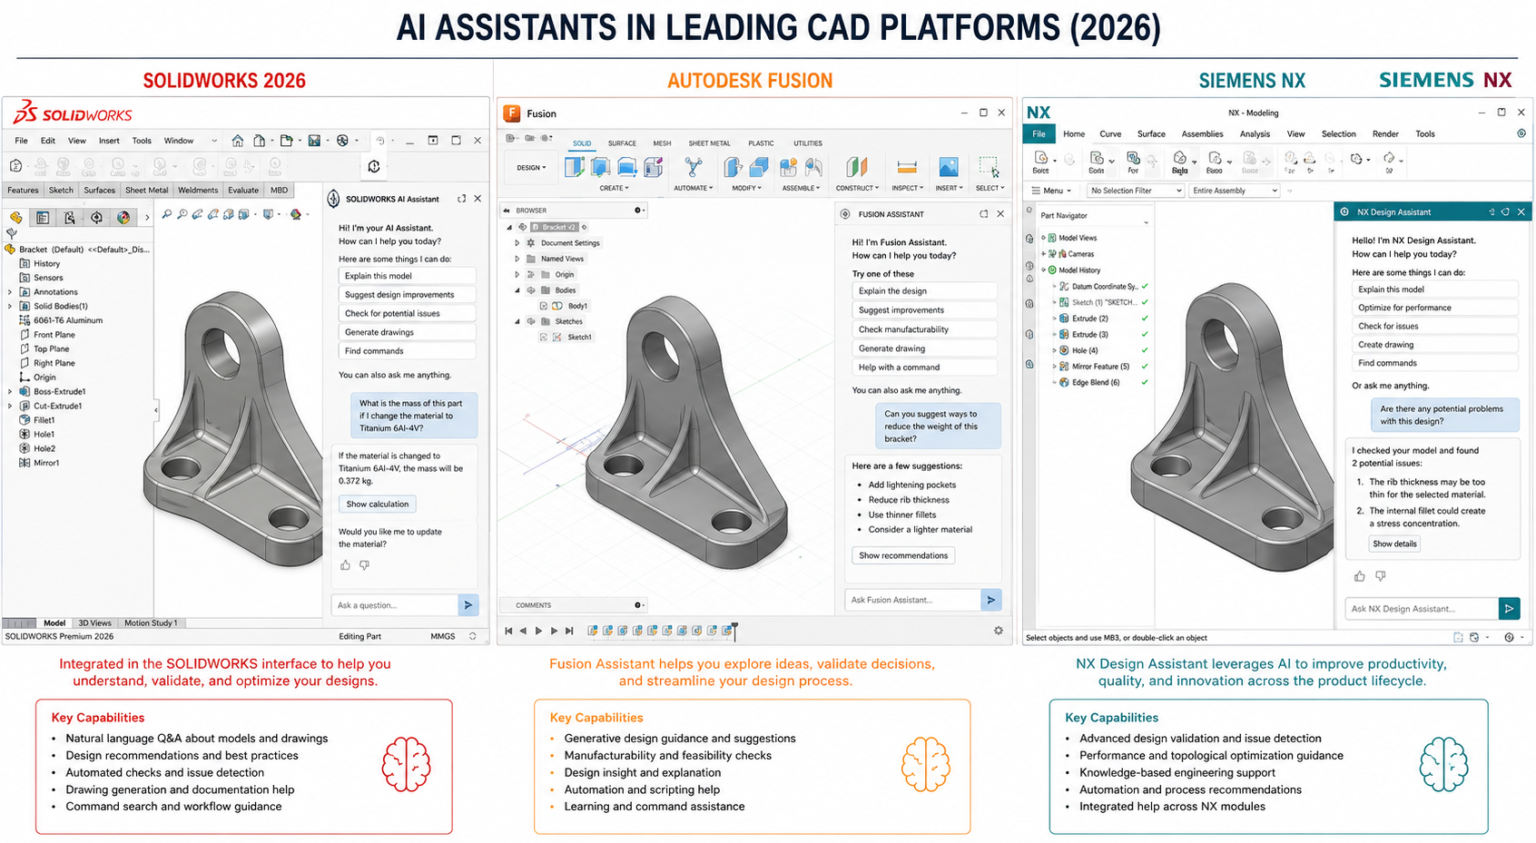The width and height of the screenshot is (1536, 843).
Task: Open Fusion timeline settings gear
Action: (x=998, y=631)
